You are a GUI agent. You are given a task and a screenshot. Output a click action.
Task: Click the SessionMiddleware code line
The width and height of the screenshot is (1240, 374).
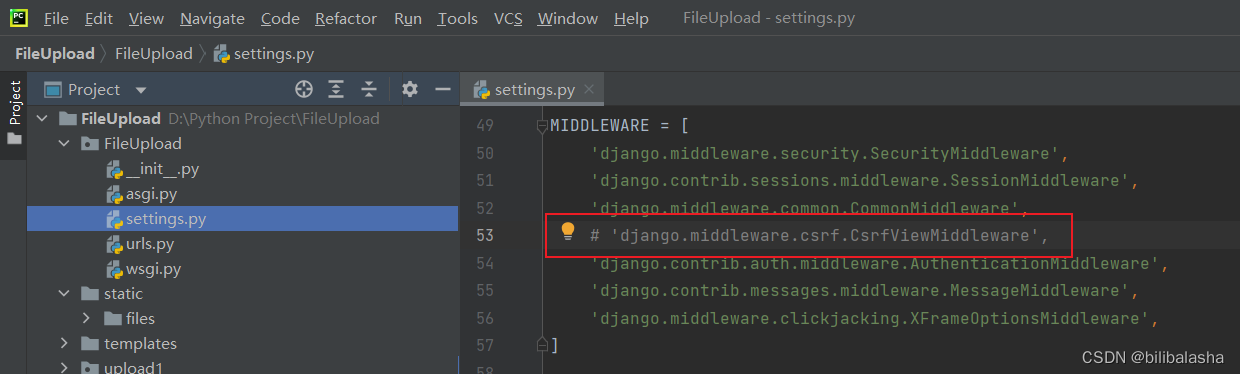(865, 181)
